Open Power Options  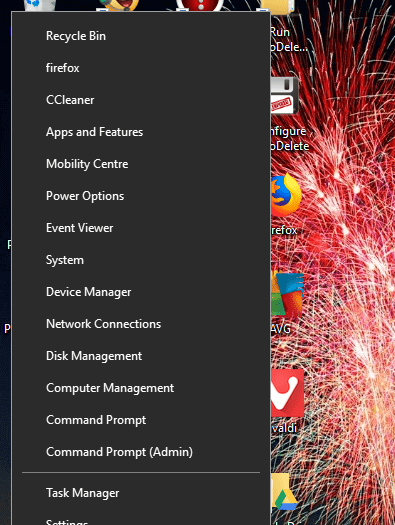(x=141, y=196)
